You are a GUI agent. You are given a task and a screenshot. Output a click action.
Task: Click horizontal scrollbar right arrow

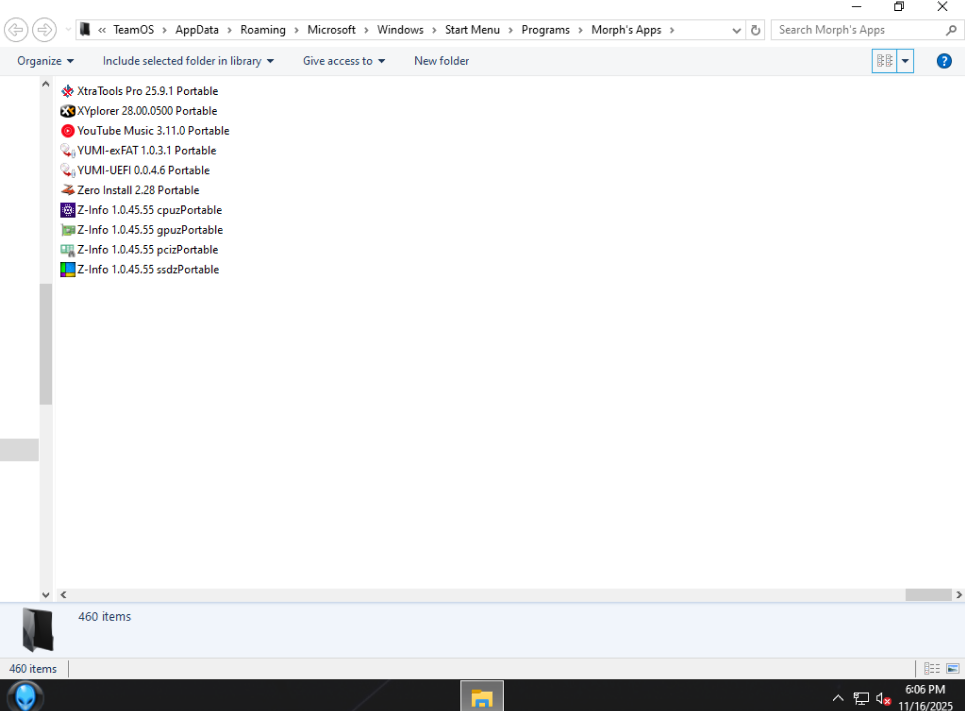(x=958, y=595)
